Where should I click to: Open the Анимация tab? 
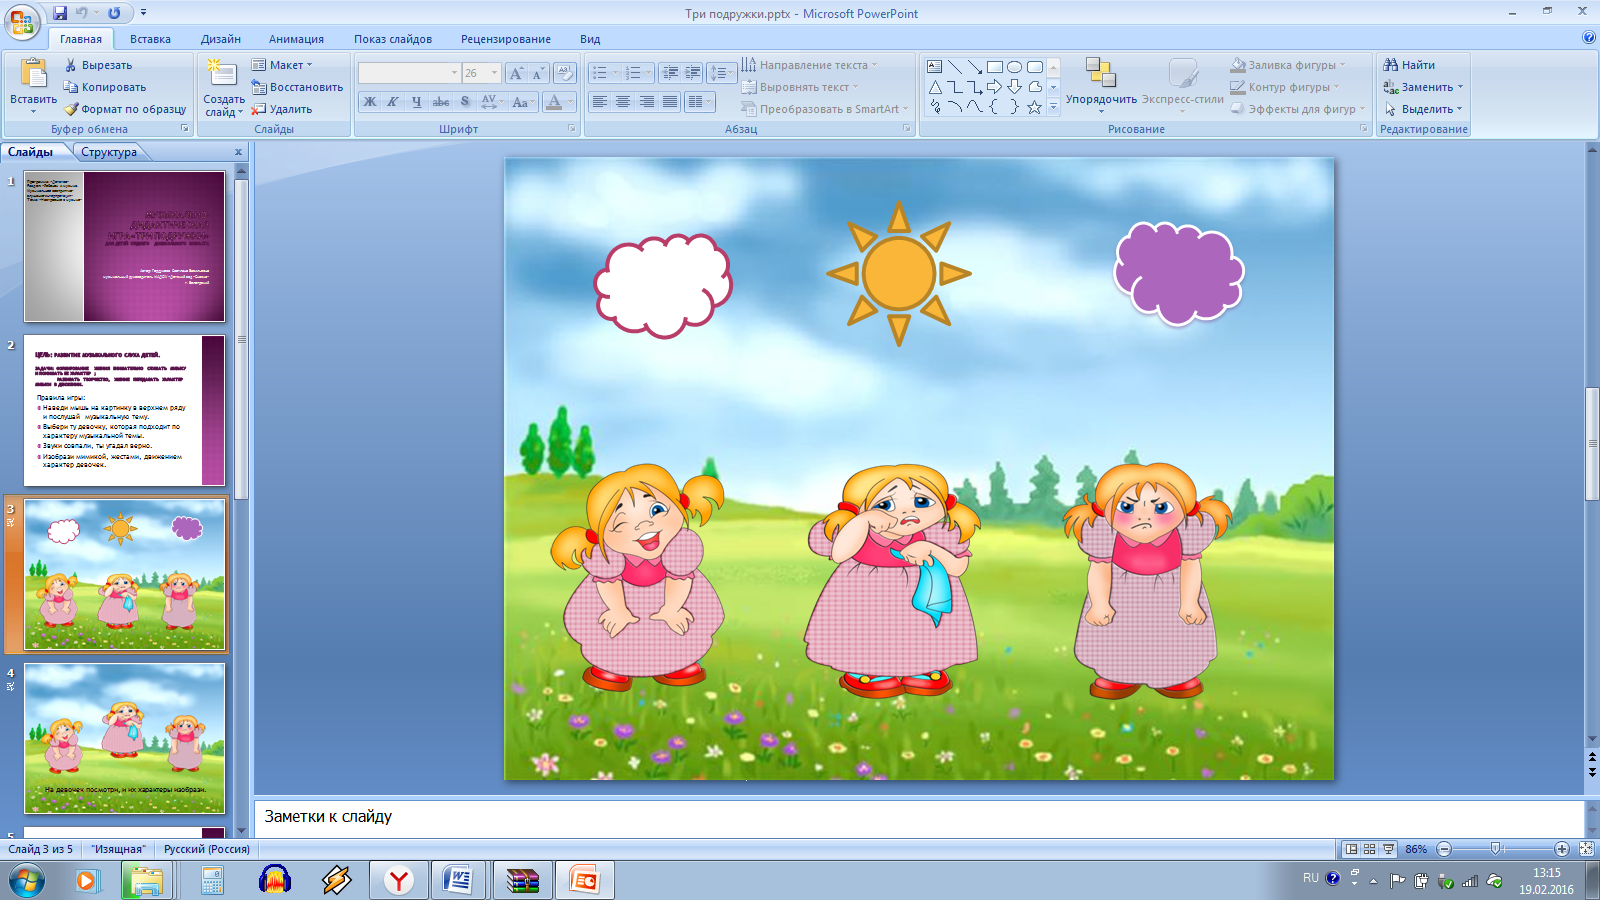coord(296,39)
